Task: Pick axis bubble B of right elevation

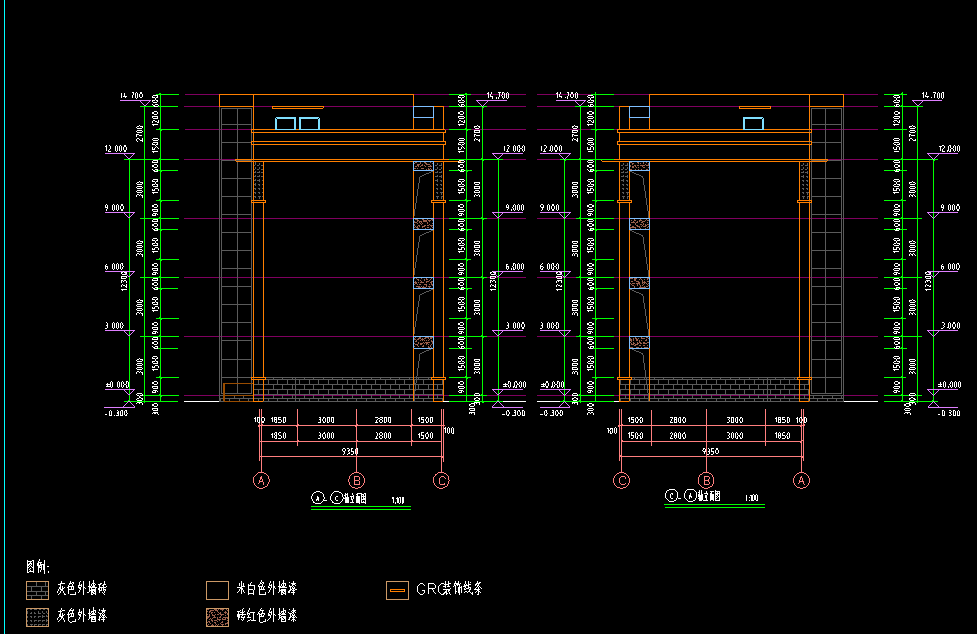Action: [x=706, y=481]
